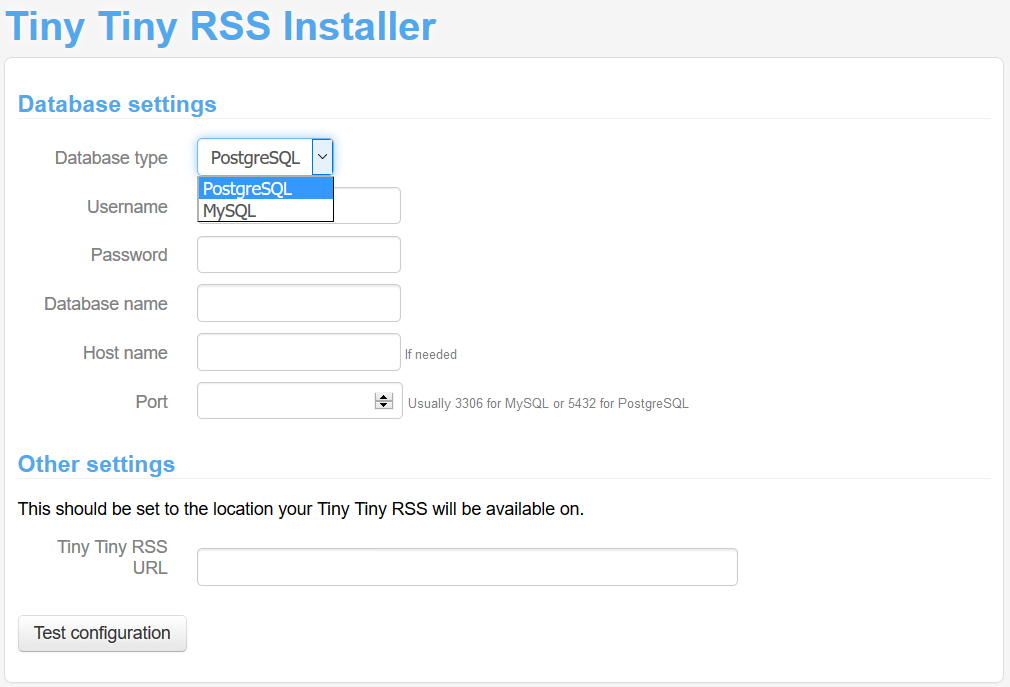The height and width of the screenshot is (687, 1010).
Task: Click the Test configuration button
Action: click(102, 633)
